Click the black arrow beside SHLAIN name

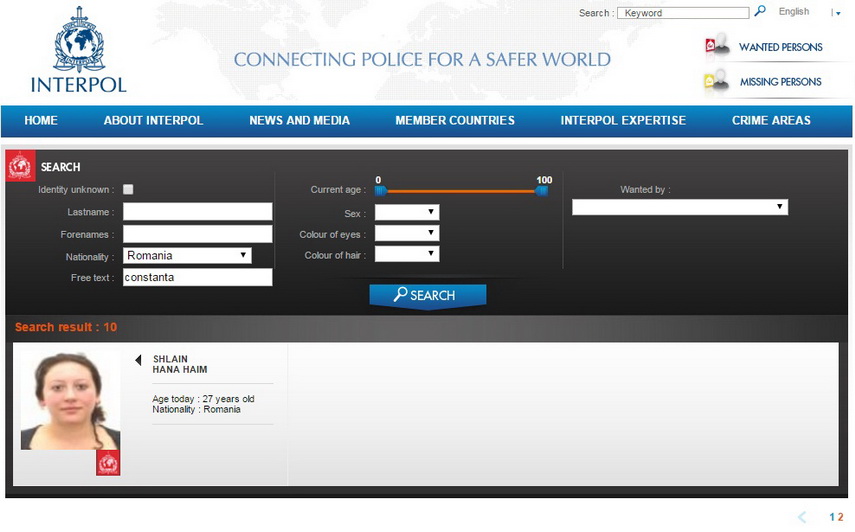coord(138,360)
